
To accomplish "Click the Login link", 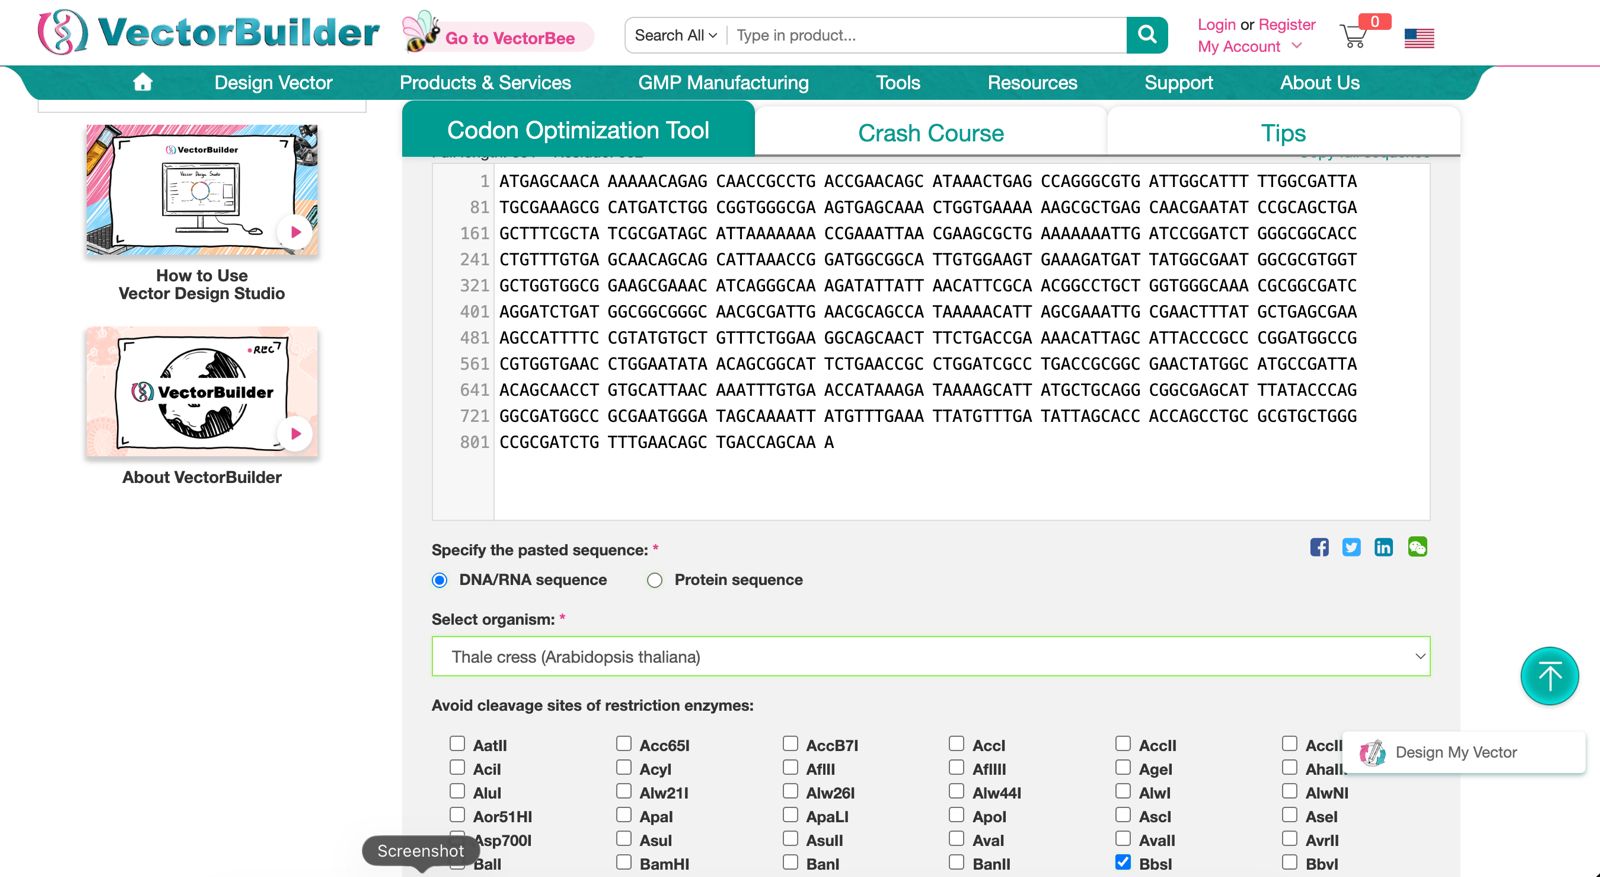I will 1217,24.
